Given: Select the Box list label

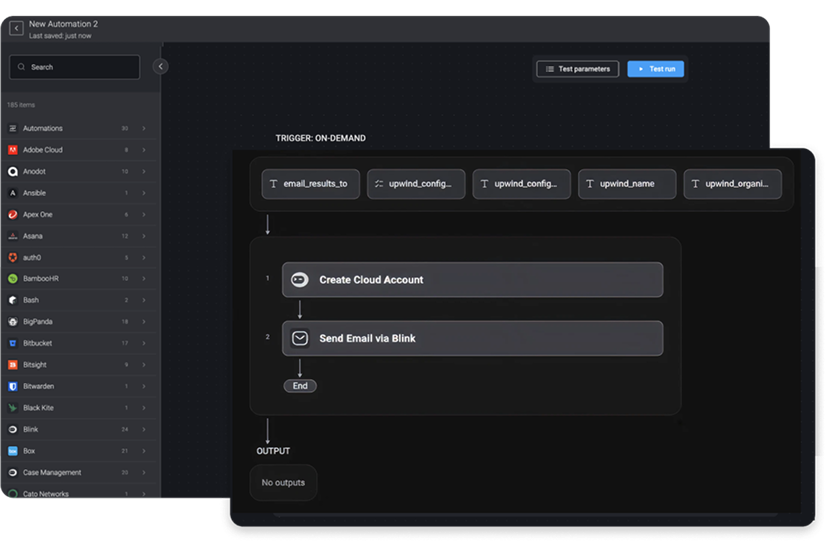Looking at the screenshot, I should [x=29, y=451].
